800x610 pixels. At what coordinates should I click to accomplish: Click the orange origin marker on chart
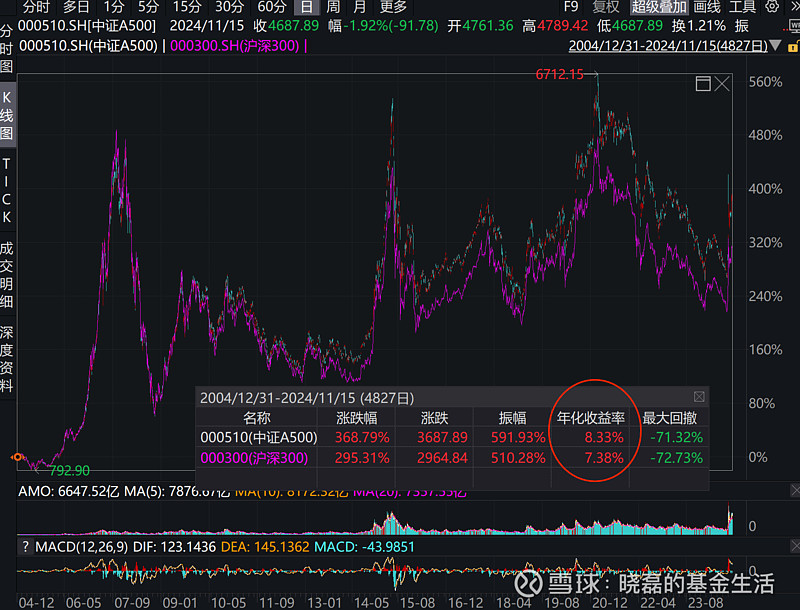click(x=17, y=457)
